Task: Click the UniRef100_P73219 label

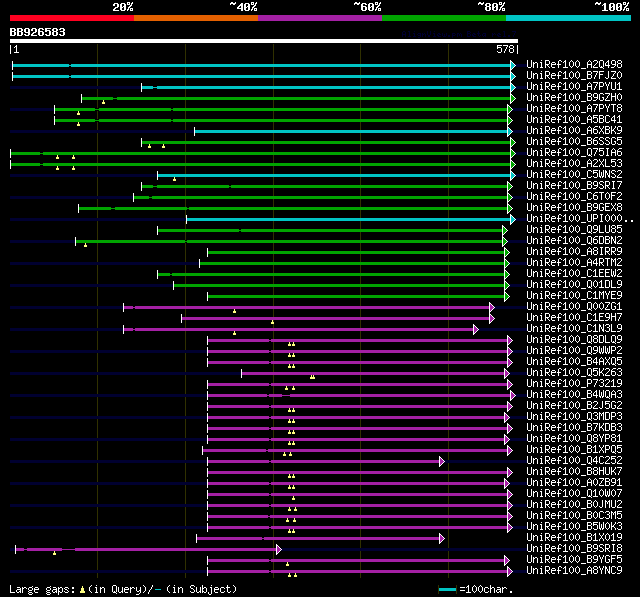Action: click(574, 384)
